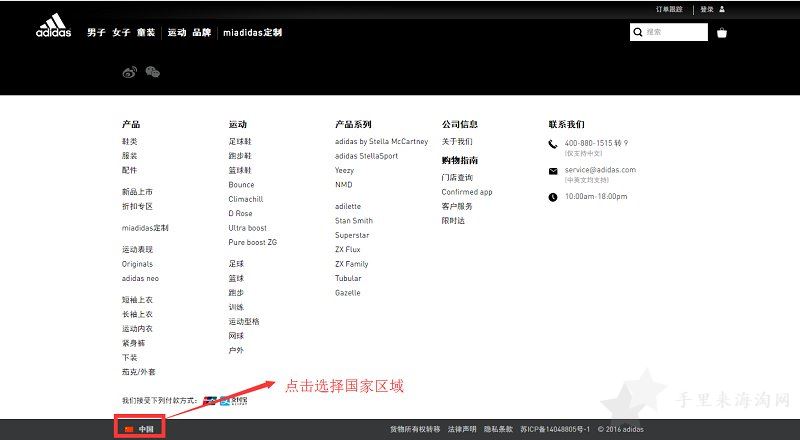Open the 跑步鞋 running shoes link
The image size is (800, 440).
[x=240, y=156]
